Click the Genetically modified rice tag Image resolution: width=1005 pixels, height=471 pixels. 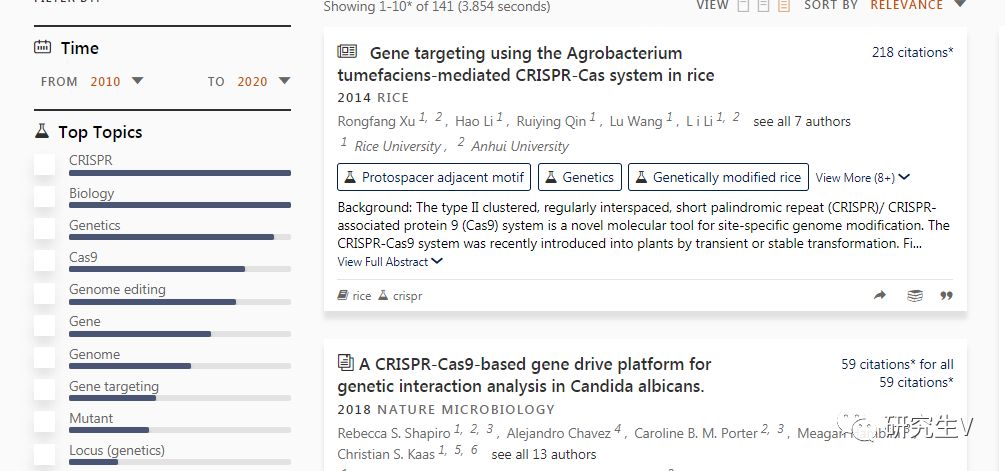pyautogui.click(x=718, y=177)
